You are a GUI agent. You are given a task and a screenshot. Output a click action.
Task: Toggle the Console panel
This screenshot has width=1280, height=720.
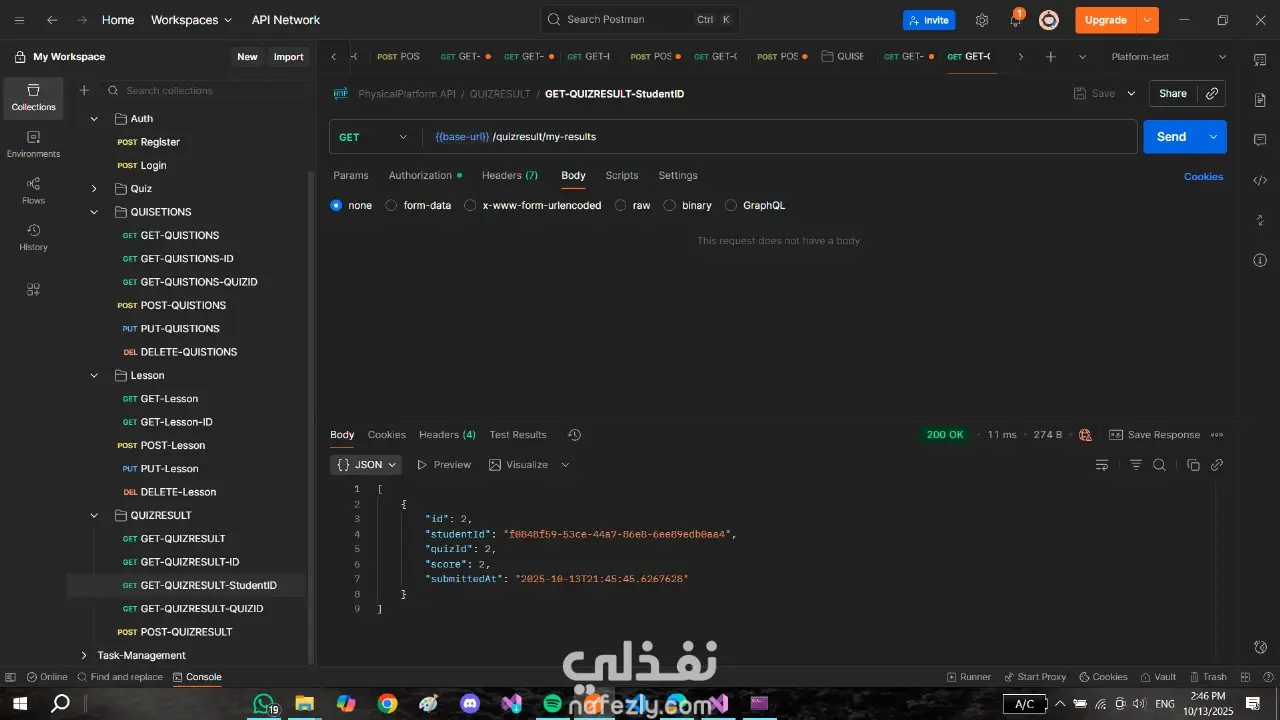[x=197, y=677]
